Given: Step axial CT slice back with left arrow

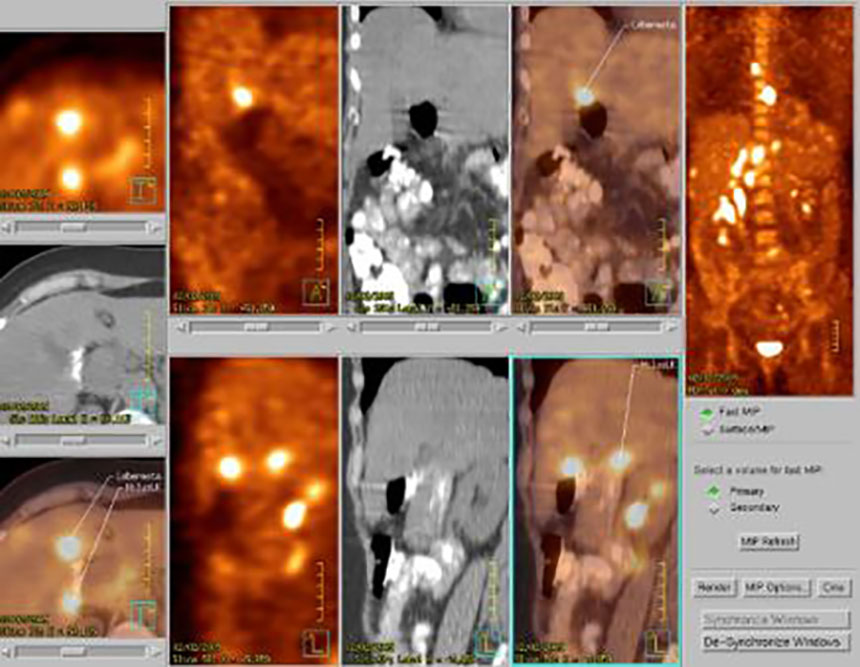Looking at the screenshot, I should pos(5,440).
